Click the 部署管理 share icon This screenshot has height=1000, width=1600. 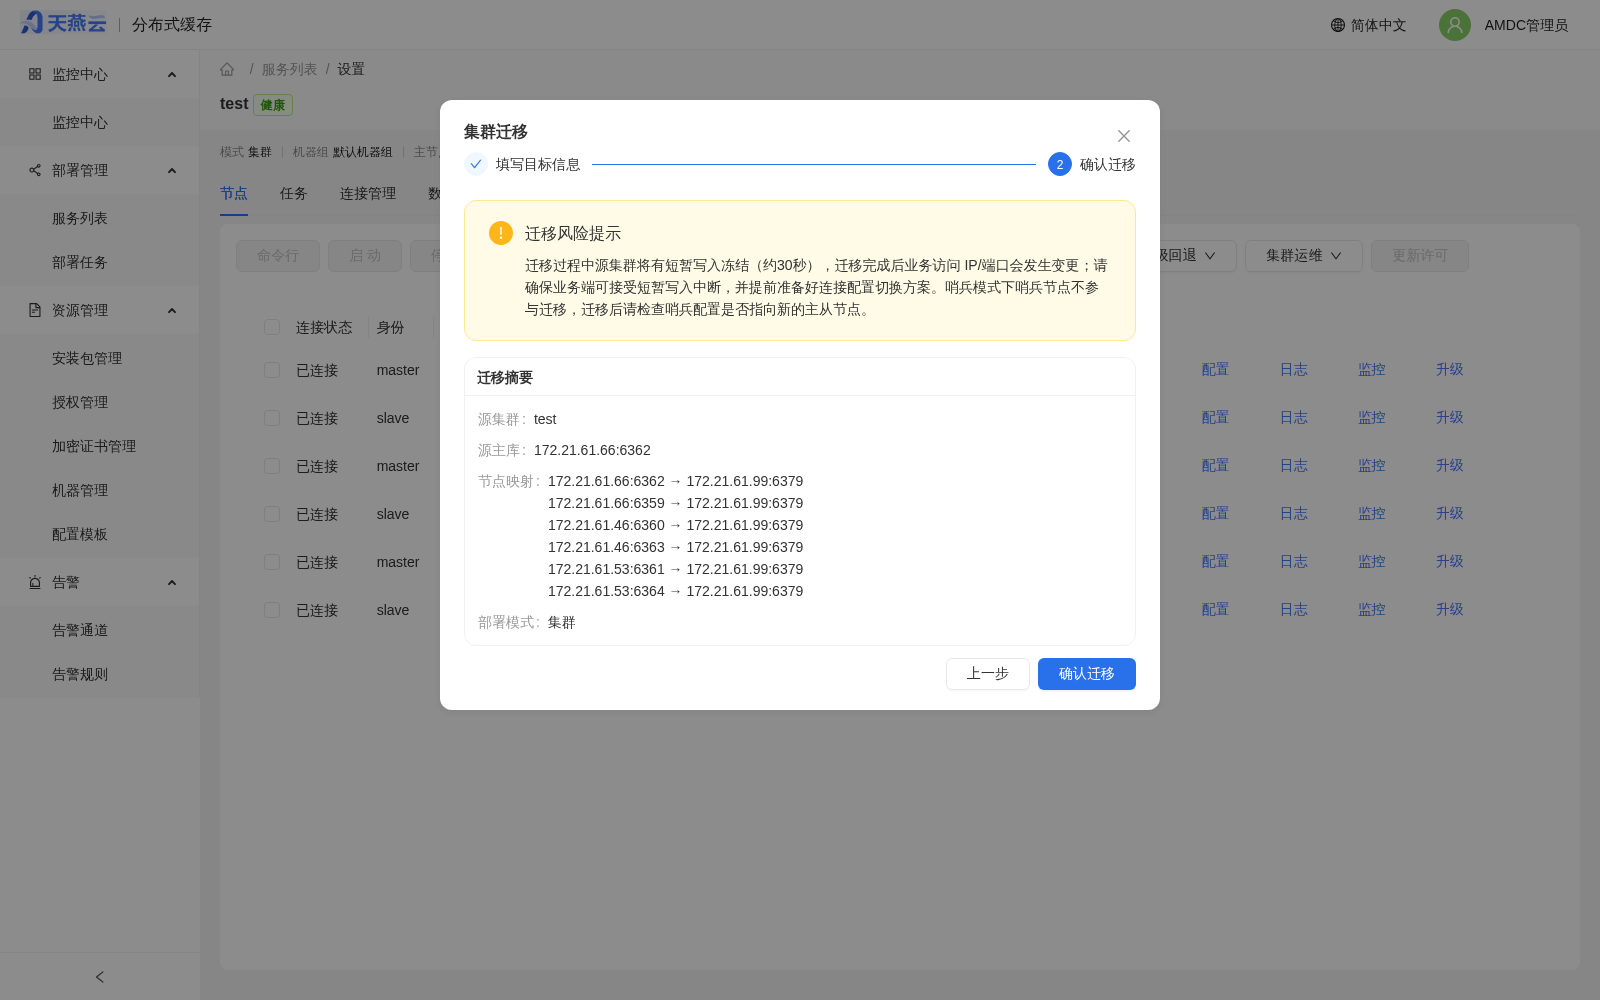pos(35,170)
